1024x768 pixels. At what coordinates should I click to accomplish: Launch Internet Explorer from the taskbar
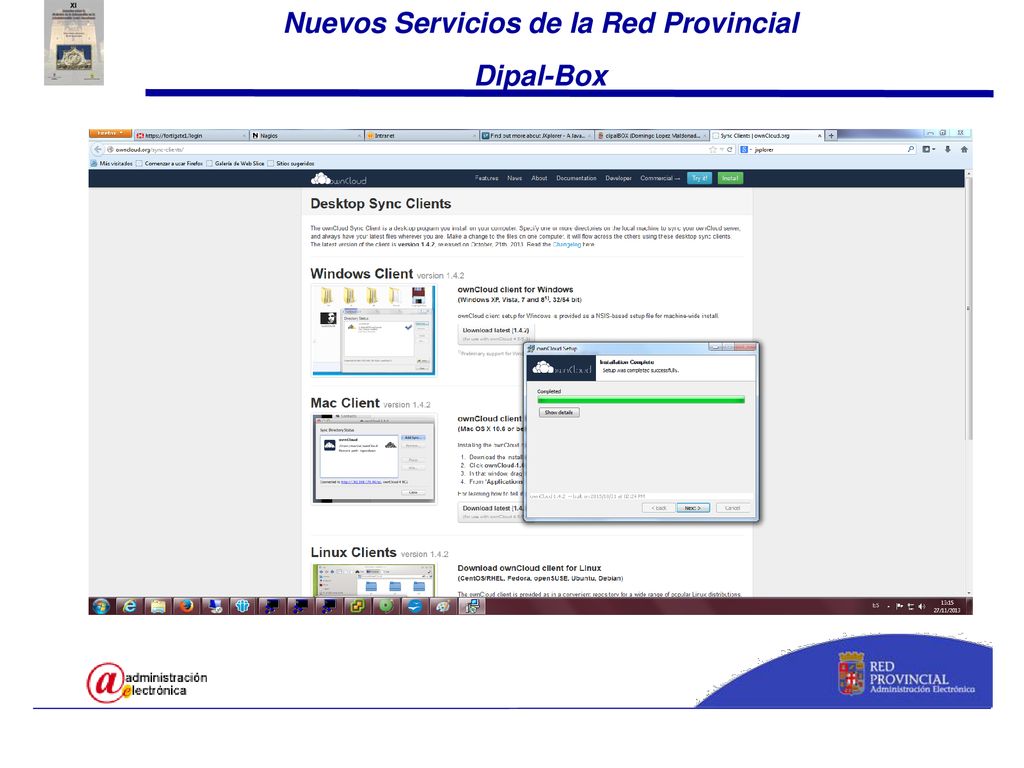130,606
